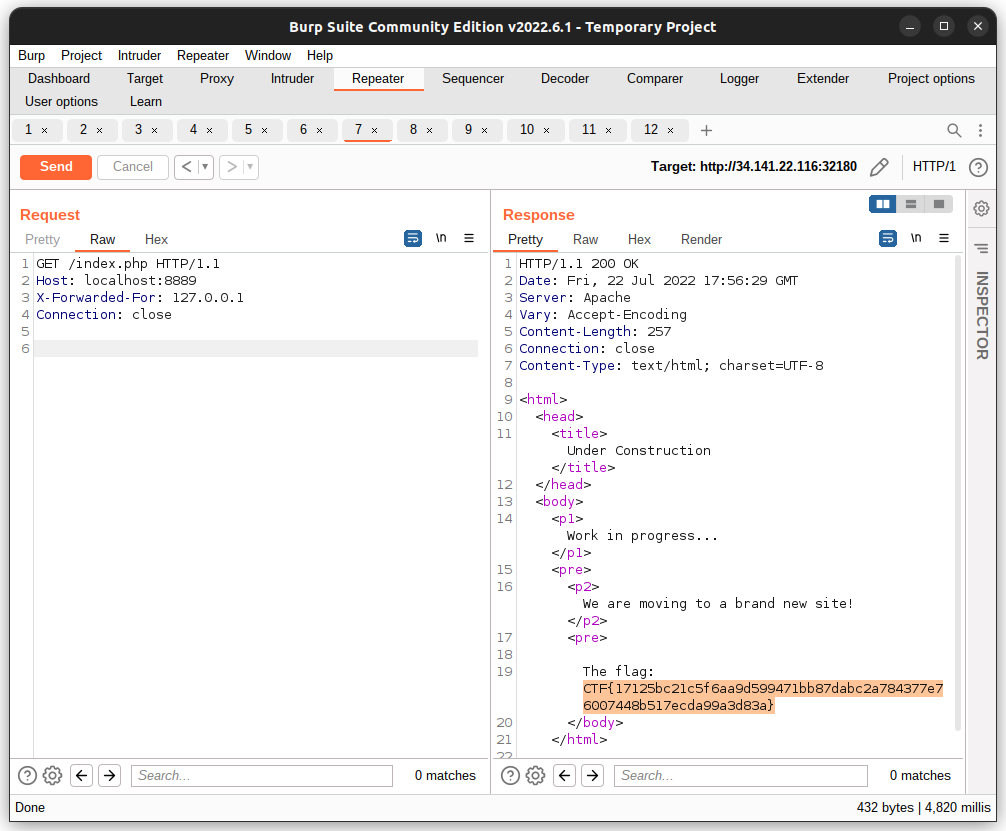Image resolution: width=1006 pixels, height=831 pixels.
Task: Open Inspector settings gear icon
Action: click(981, 208)
